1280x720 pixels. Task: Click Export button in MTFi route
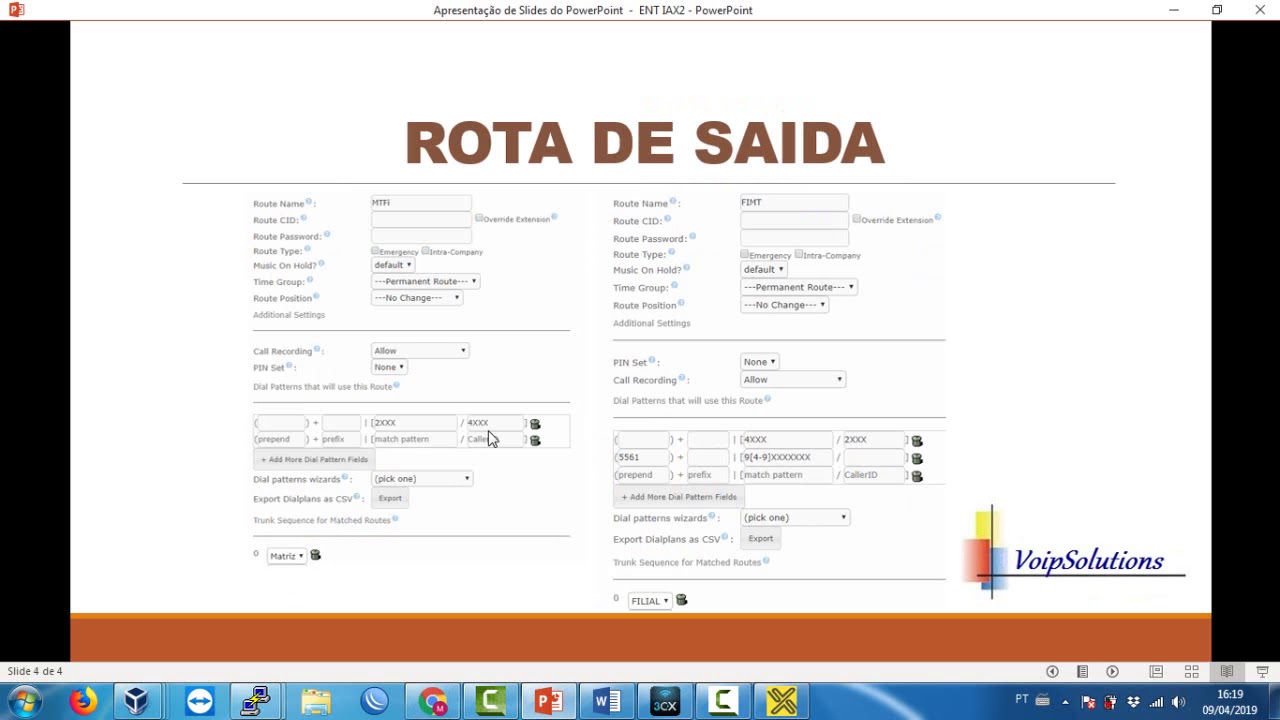tap(390, 498)
